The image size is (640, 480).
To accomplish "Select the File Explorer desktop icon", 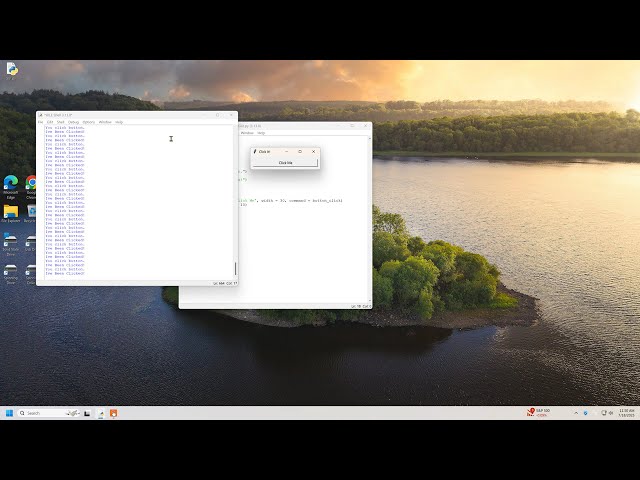I will [x=11, y=213].
